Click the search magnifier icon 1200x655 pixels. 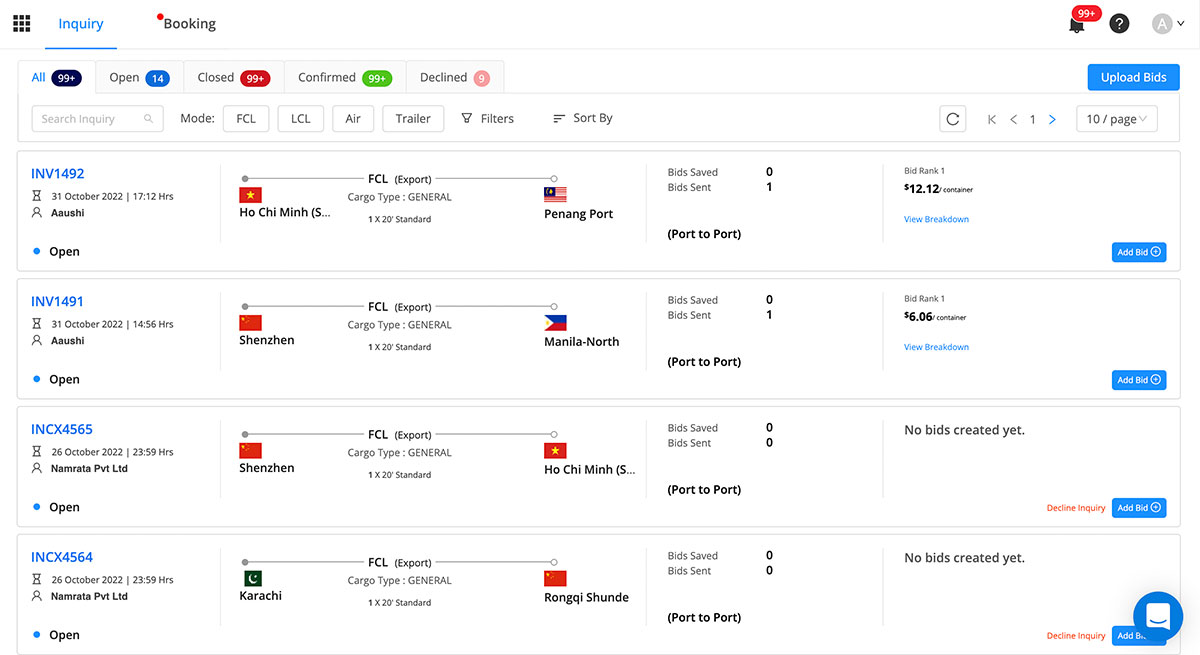[x=148, y=118]
